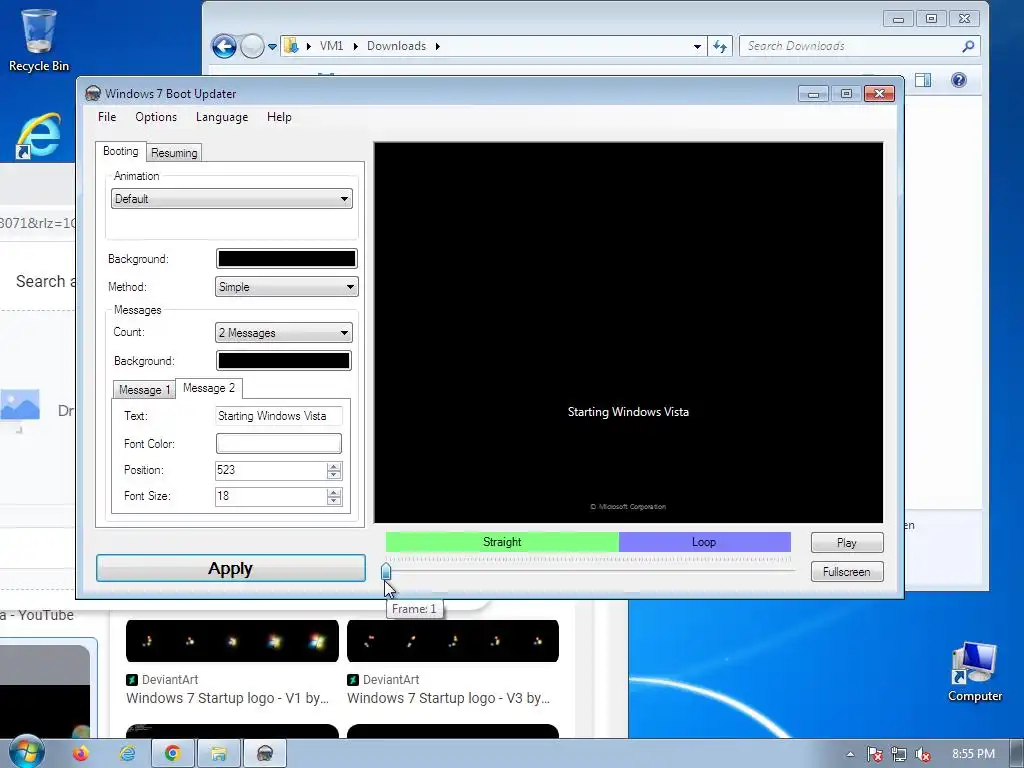Refresh the Downloads folder in Explorer
Image resolution: width=1024 pixels, height=768 pixels.
point(720,46)
